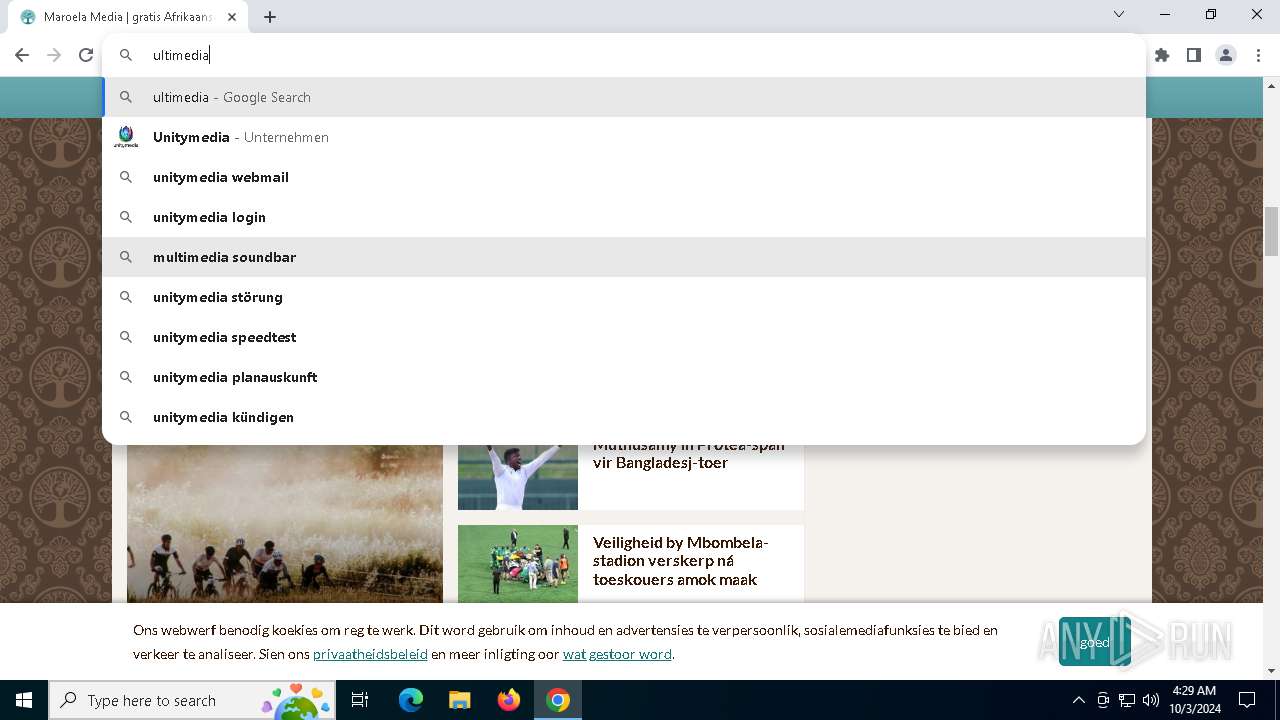Select 'unitymedia login' suggestion

(624, 217)
